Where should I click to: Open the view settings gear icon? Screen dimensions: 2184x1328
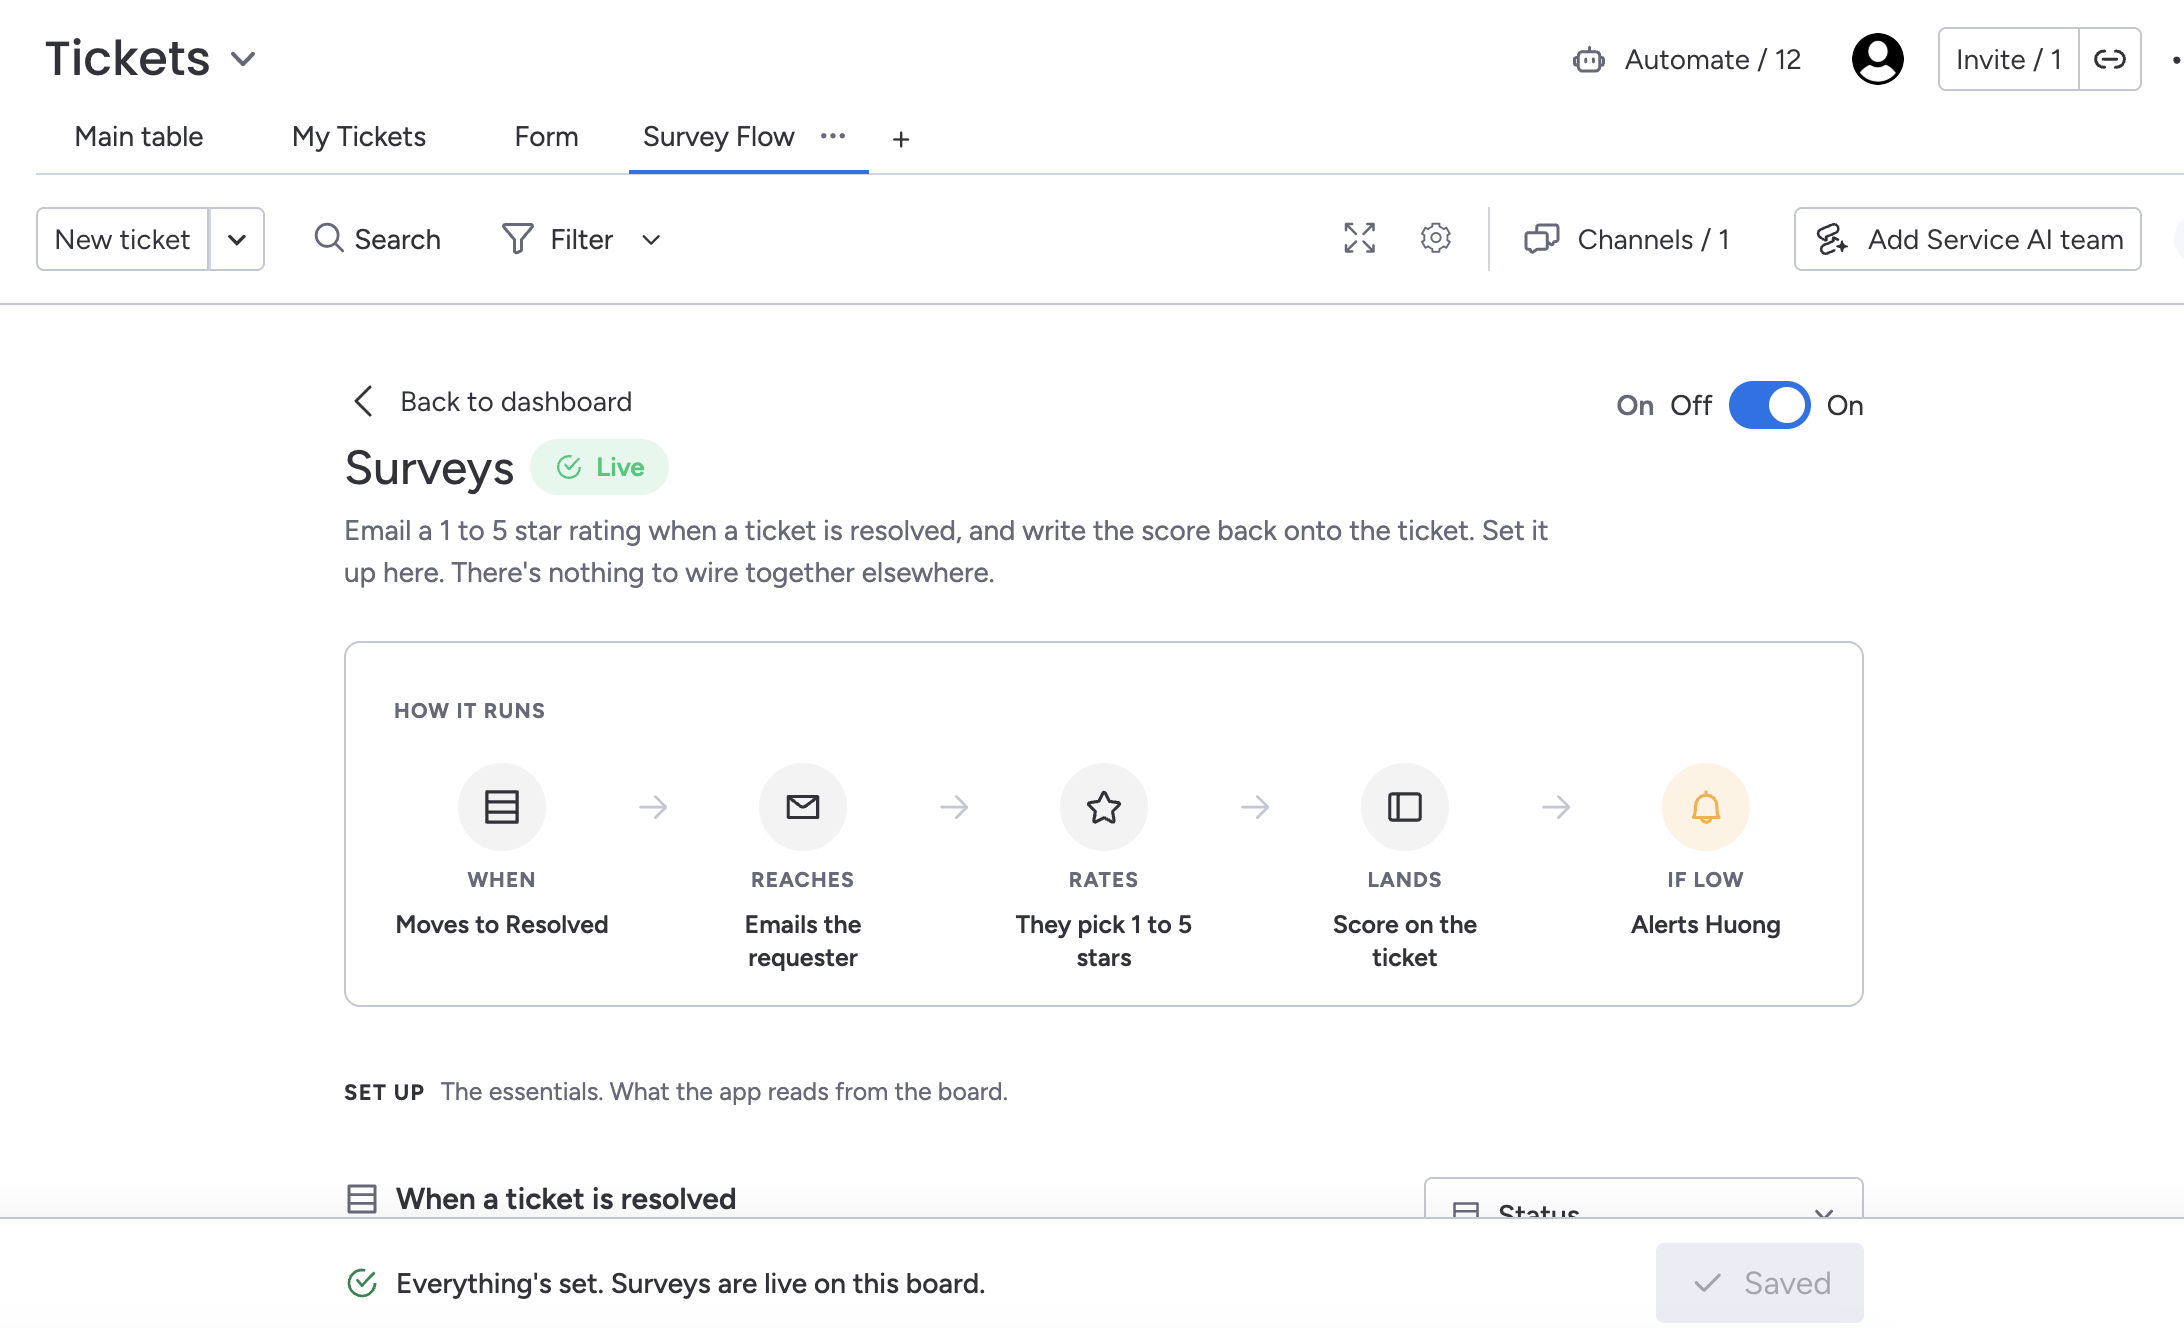pyautogui.click(x=1435, y=238)
